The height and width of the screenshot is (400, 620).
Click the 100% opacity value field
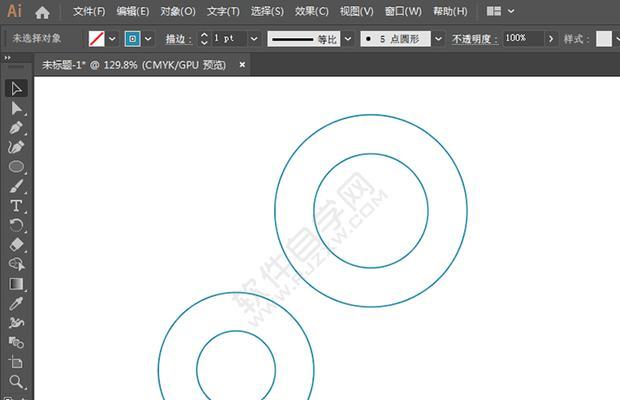point(523,39)
